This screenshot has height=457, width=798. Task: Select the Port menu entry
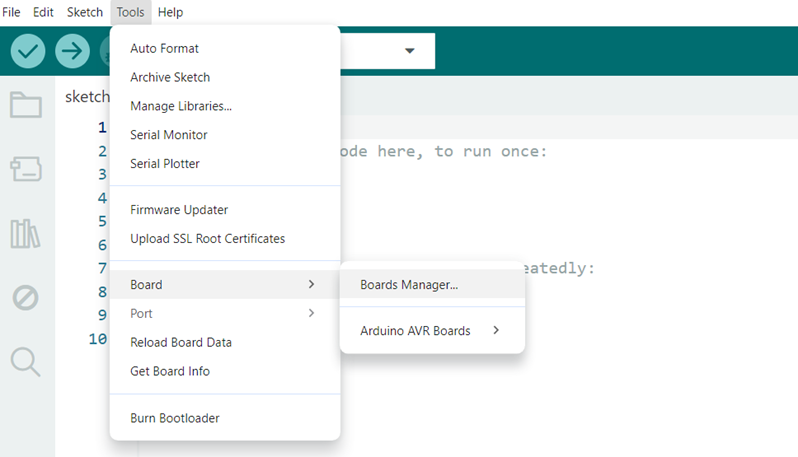[x=225, y=313]
